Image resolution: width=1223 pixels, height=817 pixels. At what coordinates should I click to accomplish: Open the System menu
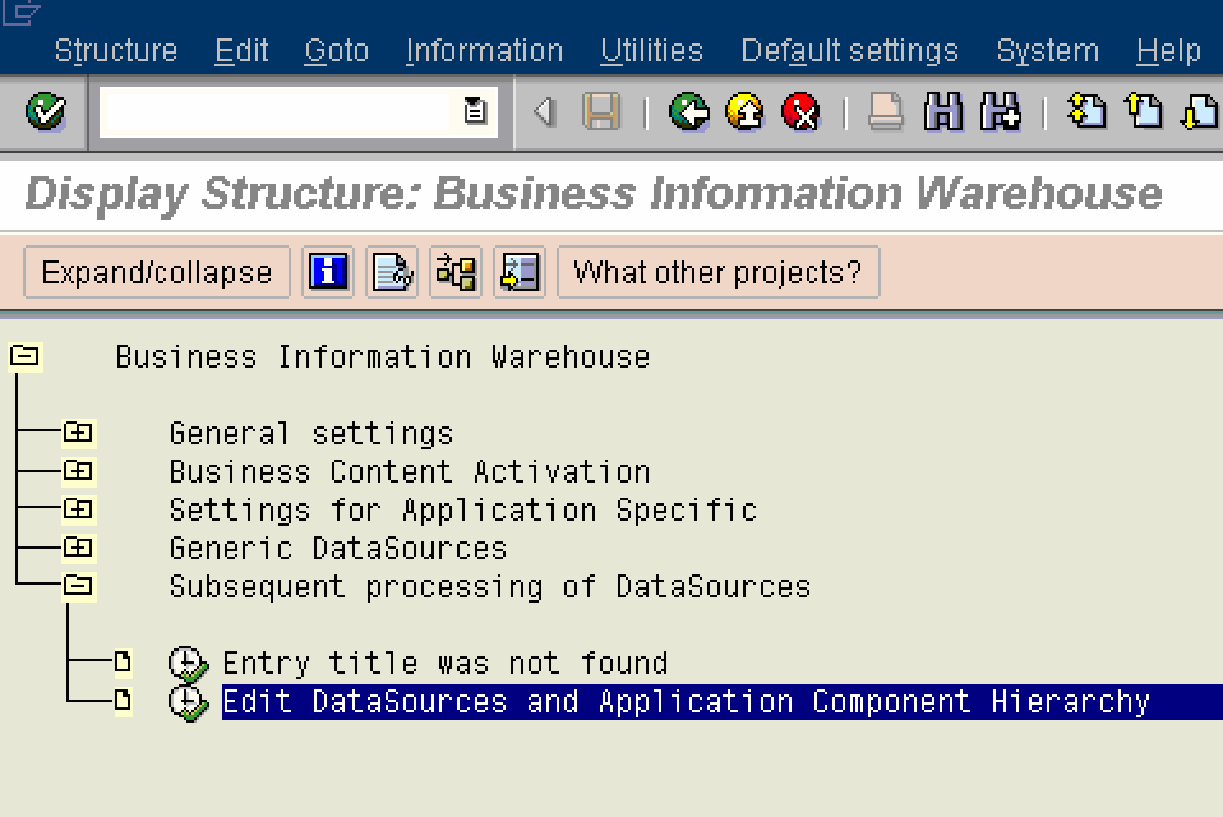(x=1047, y=50)
